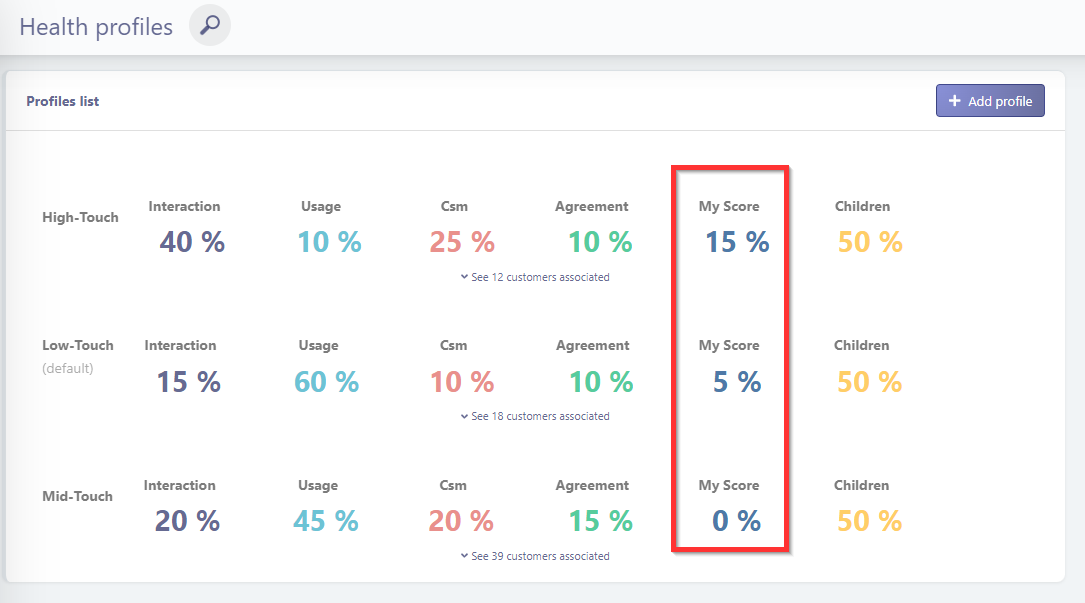Expand See 39 customers associated
The height and width of the screenshot is (603, 1085).
[535, 556]
